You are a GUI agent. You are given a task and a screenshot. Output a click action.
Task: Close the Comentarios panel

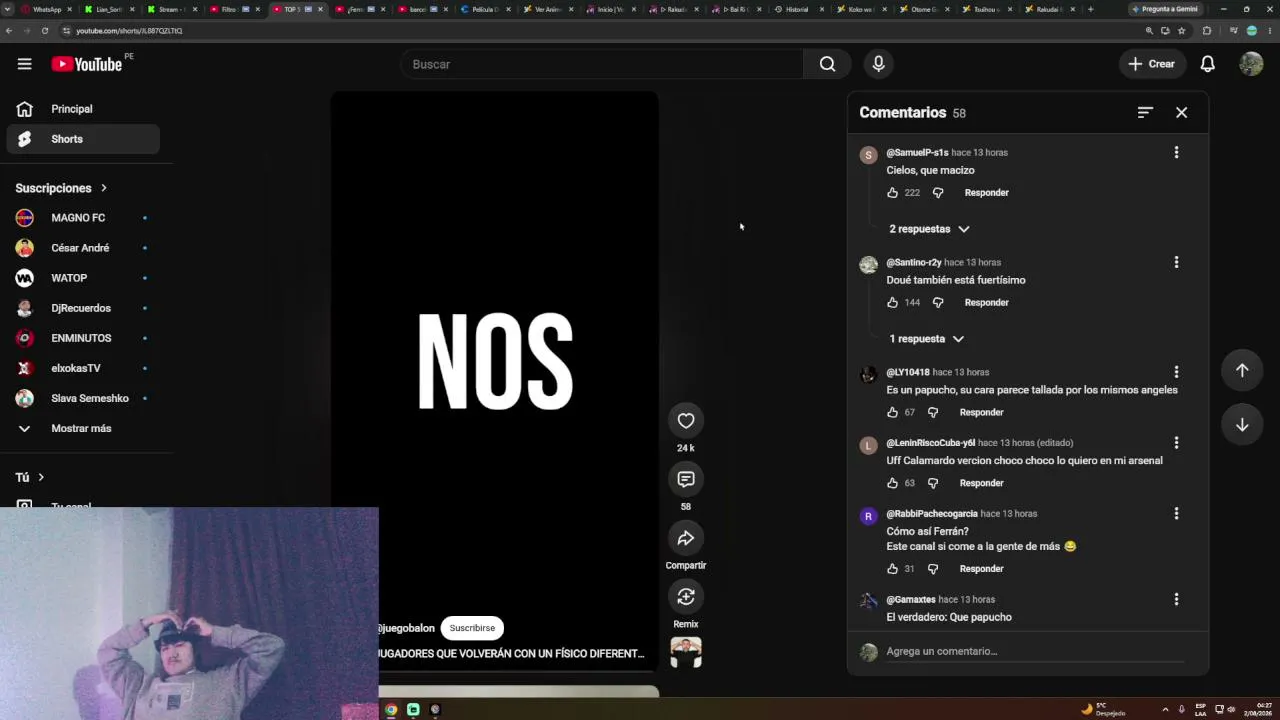pos(1181,113)
